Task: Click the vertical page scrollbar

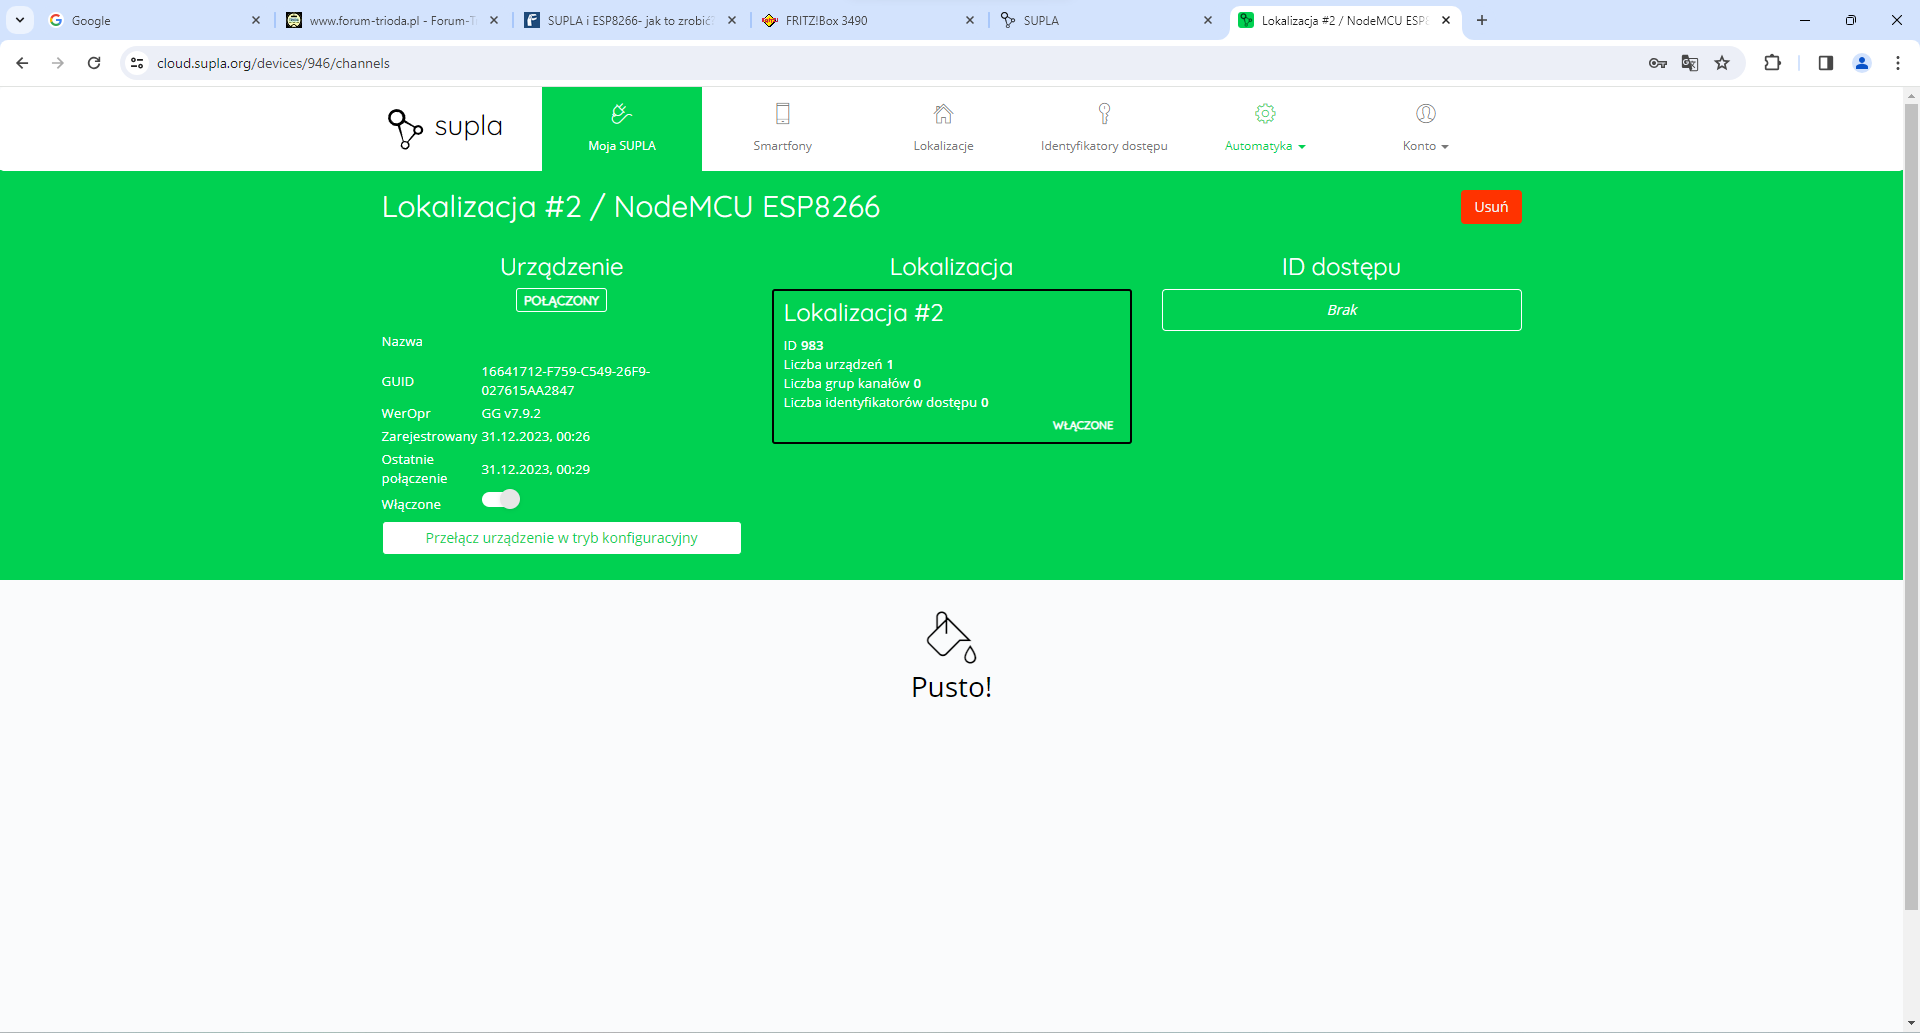Action: click(x=1911, y=505)
